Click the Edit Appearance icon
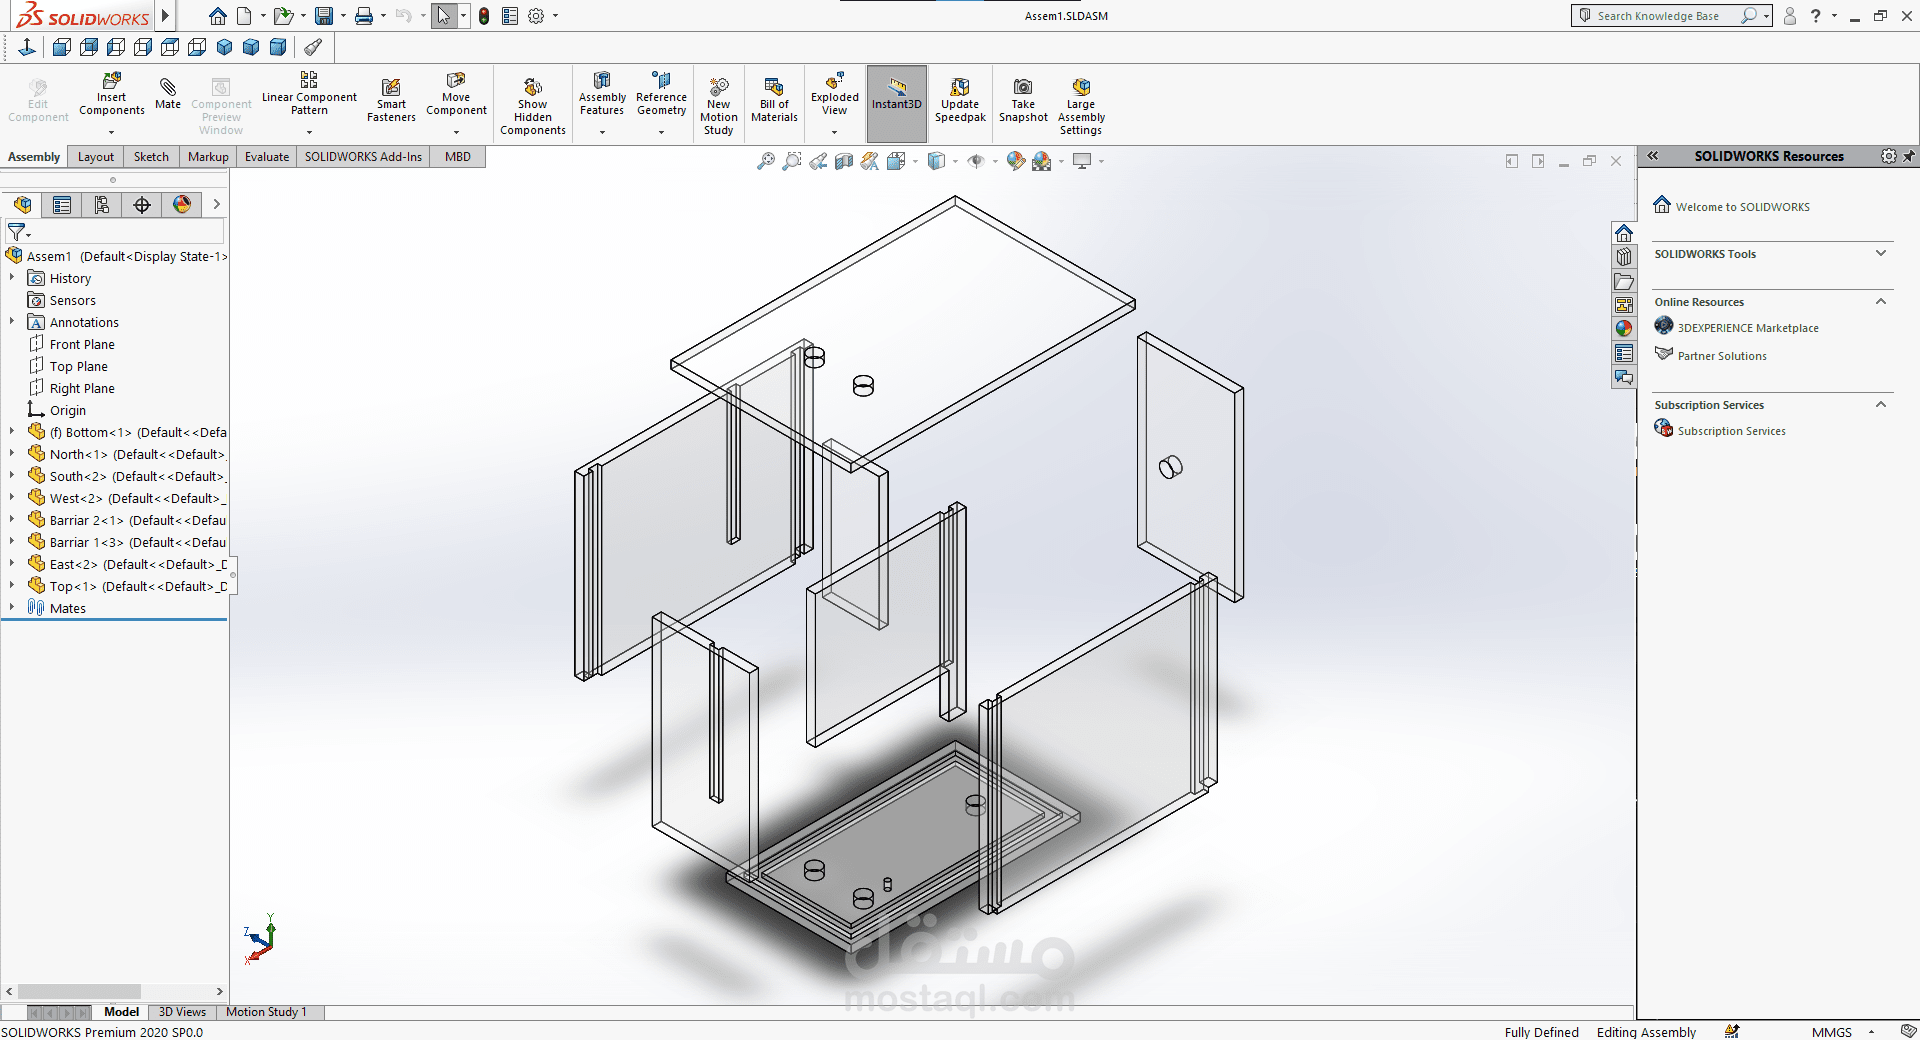Screen dimensions: 1920x1040 pos(1016,161)
